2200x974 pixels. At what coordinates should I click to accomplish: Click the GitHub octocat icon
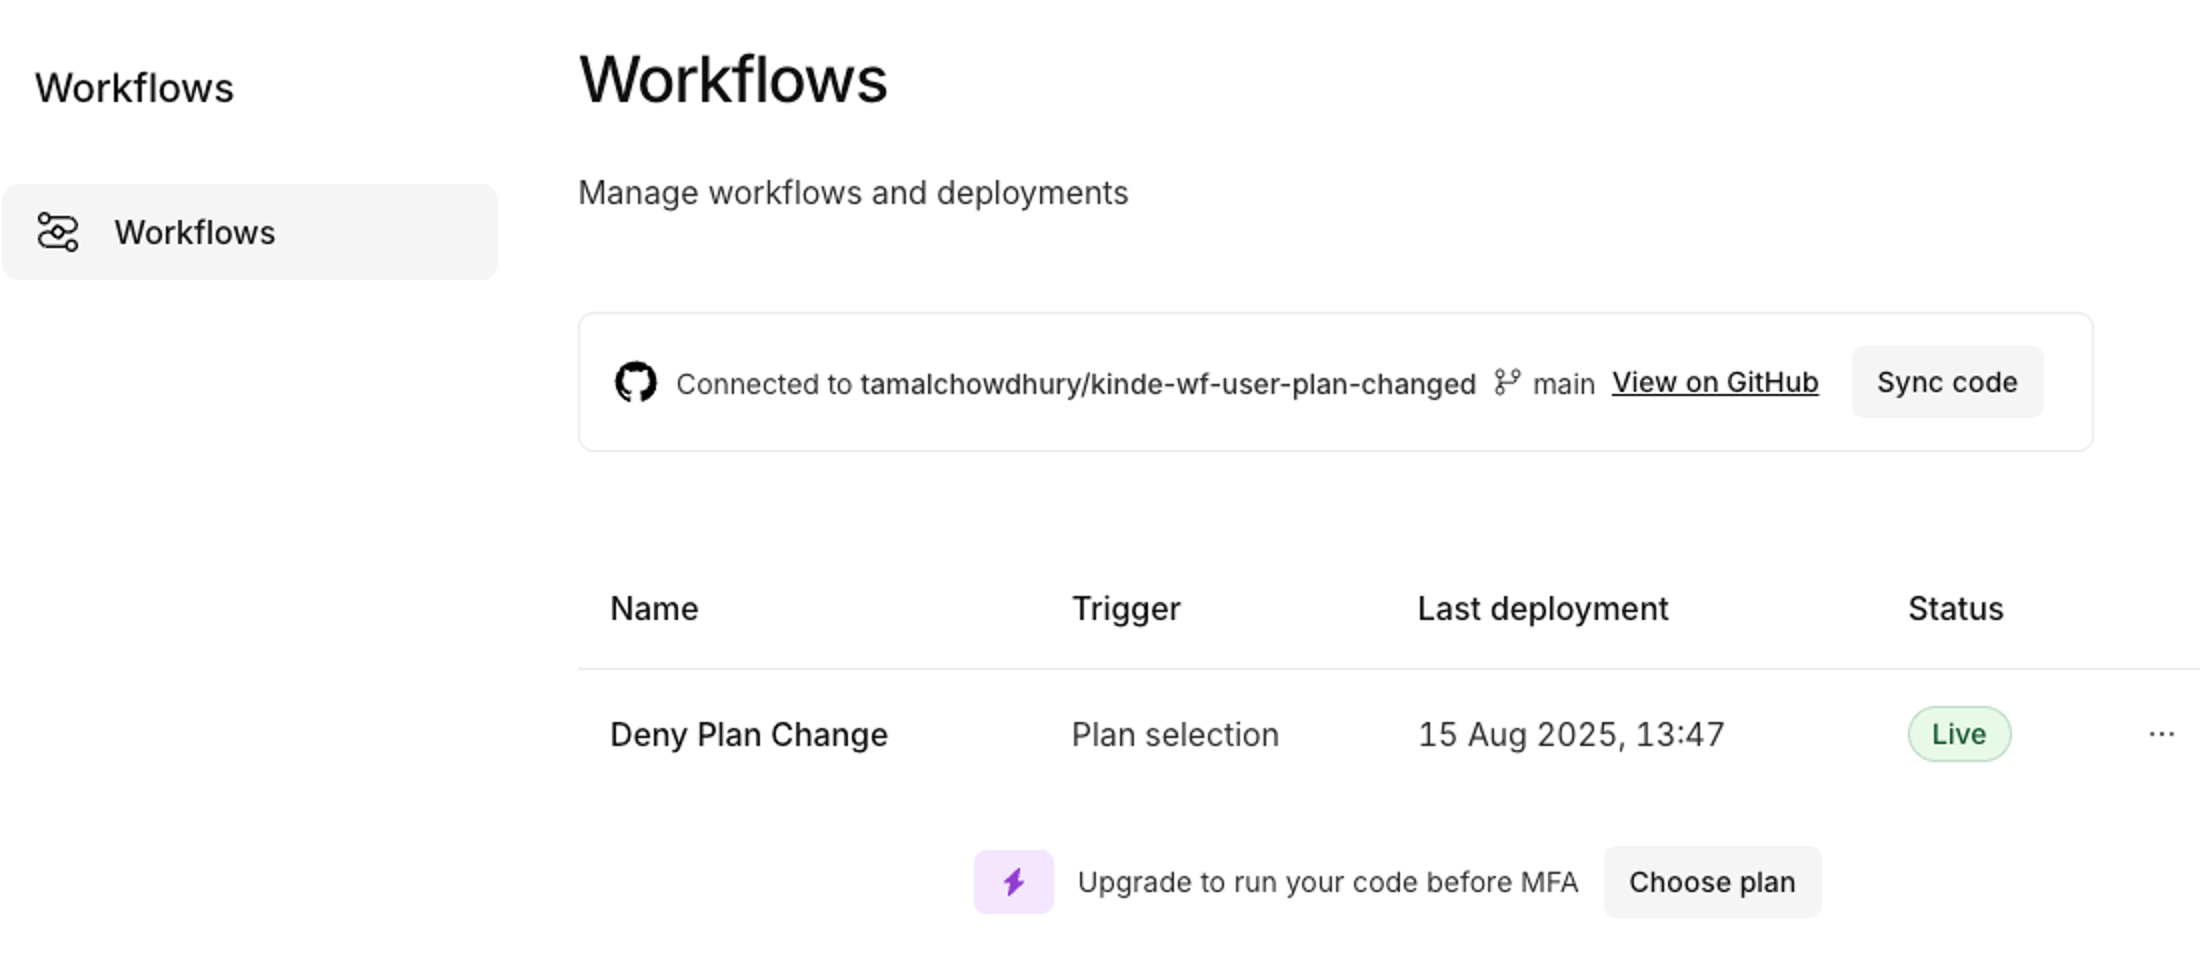point(636,382)
